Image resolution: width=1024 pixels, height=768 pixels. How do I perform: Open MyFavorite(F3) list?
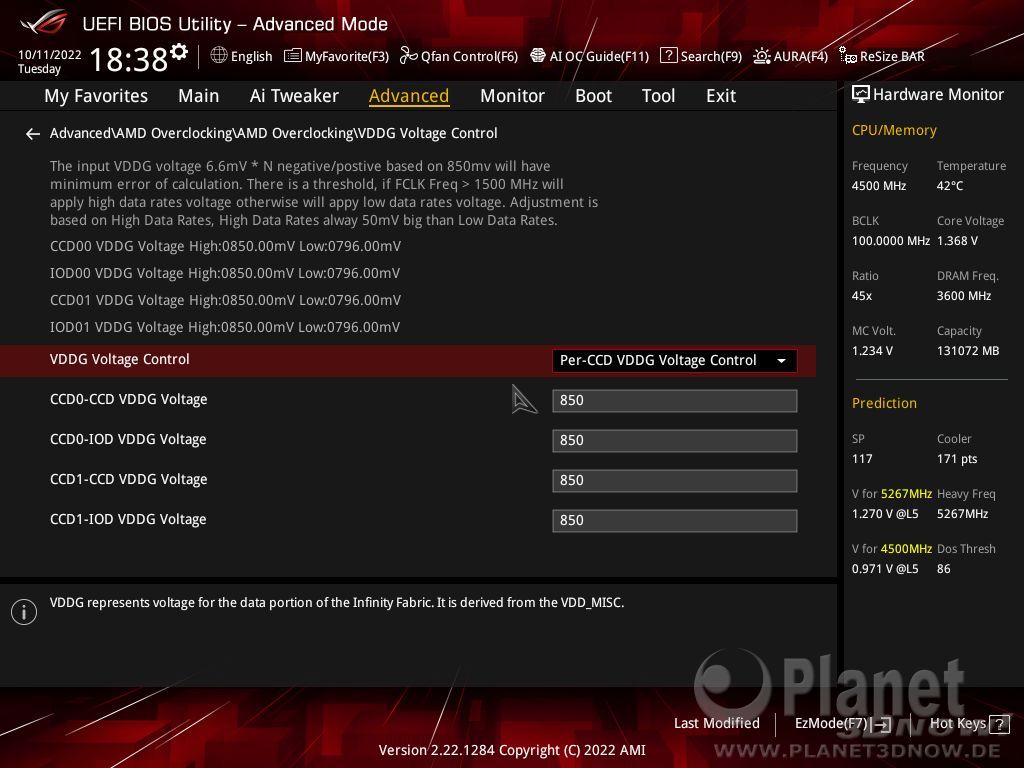pos(336,56)
